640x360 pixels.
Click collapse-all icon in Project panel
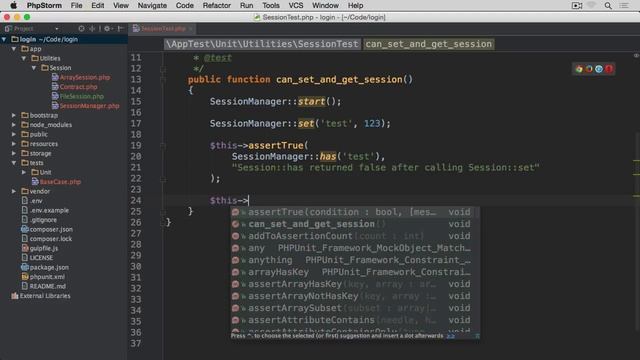[x=92, y=29]
